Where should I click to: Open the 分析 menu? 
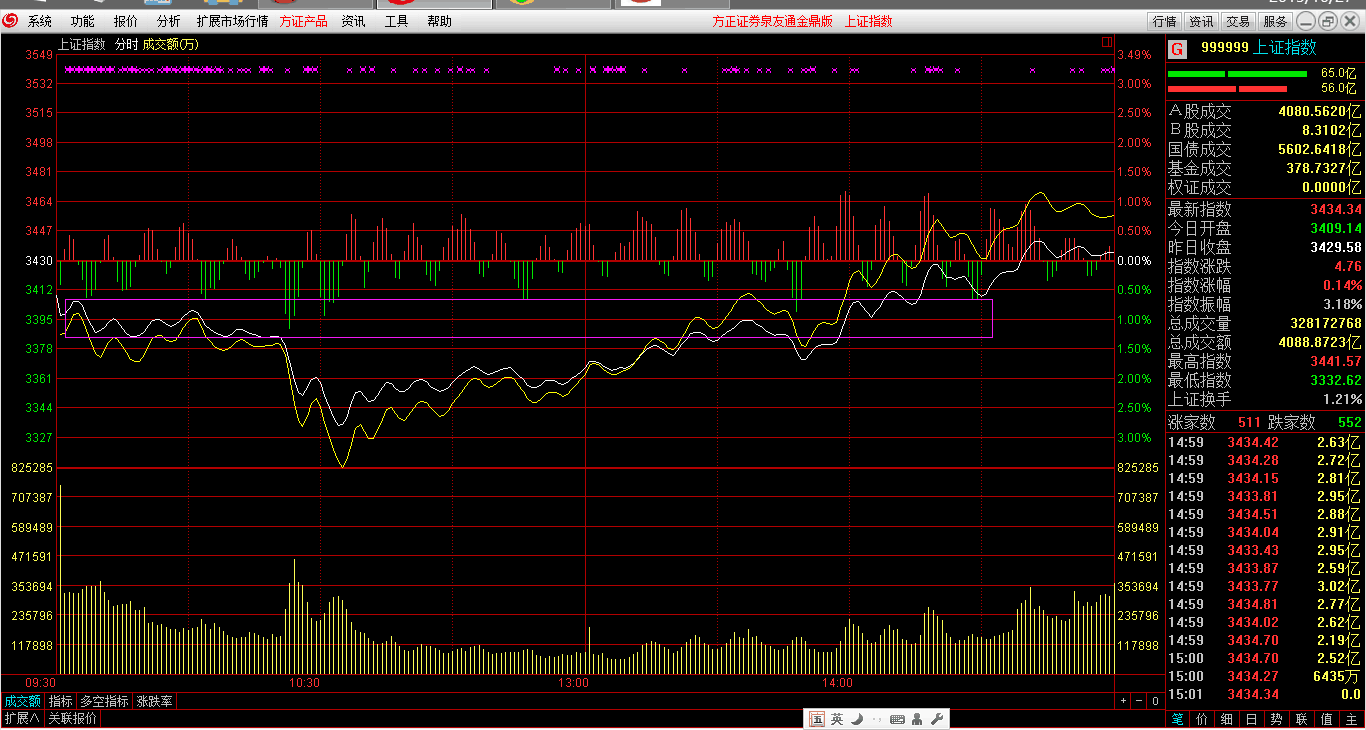coord(169,21)
